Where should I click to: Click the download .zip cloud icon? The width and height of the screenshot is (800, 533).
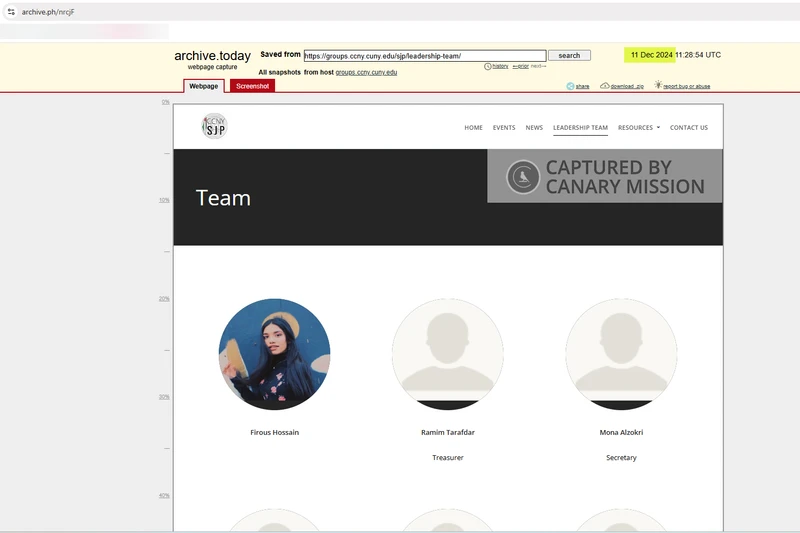coord(605,86)
